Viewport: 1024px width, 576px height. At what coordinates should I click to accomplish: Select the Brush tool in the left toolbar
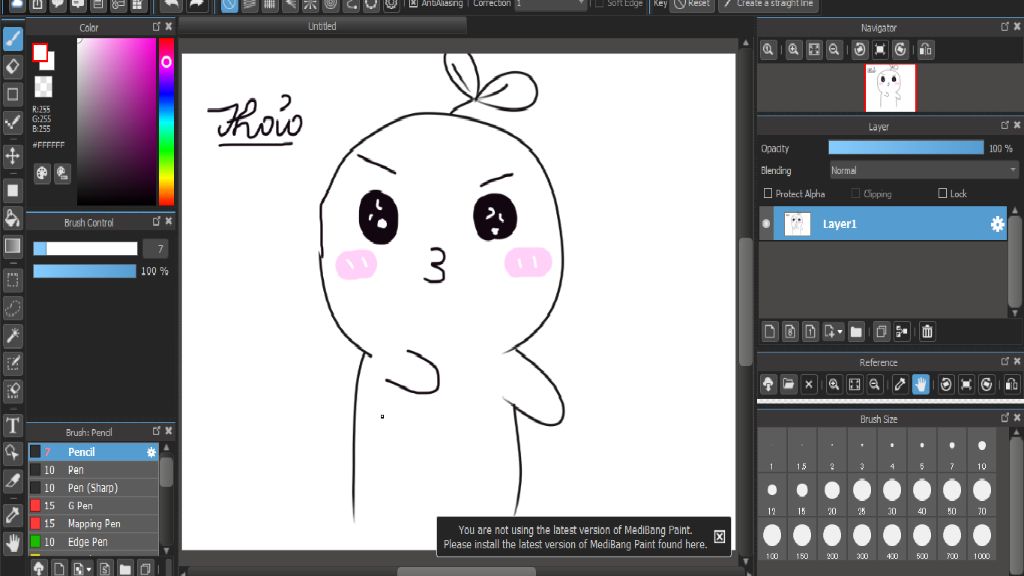(x=12, y=39)
